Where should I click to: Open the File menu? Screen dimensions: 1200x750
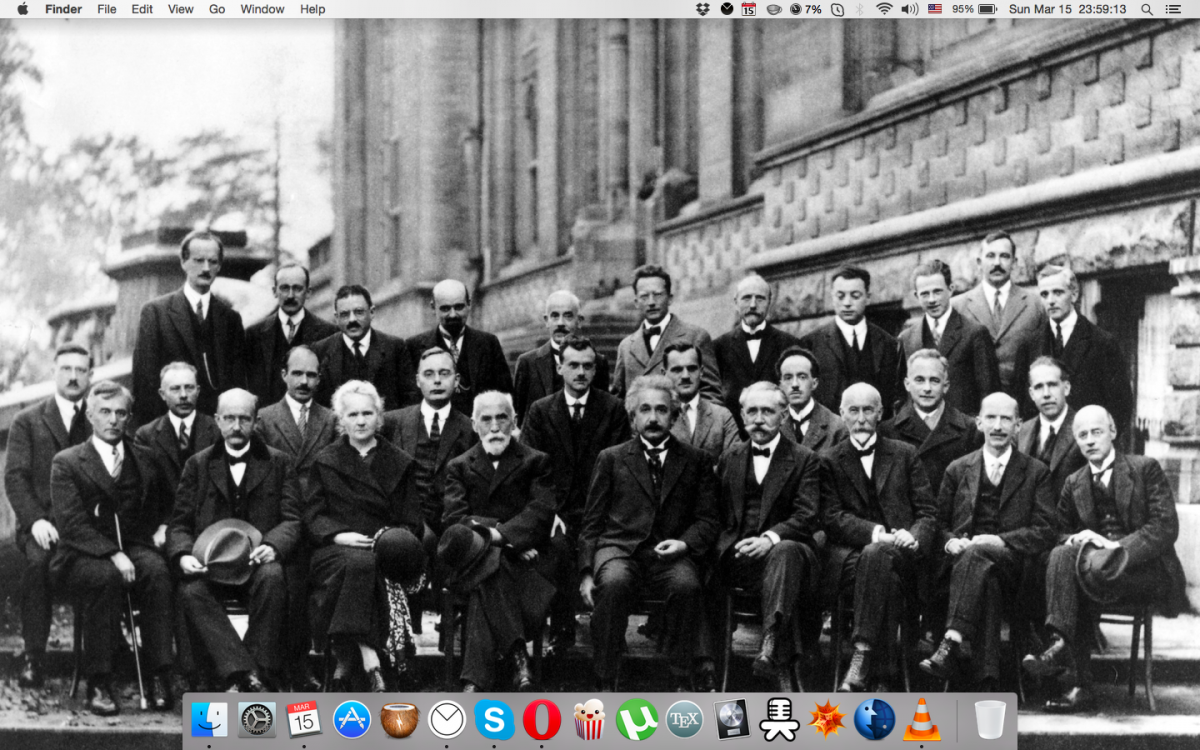pos(107,9)
